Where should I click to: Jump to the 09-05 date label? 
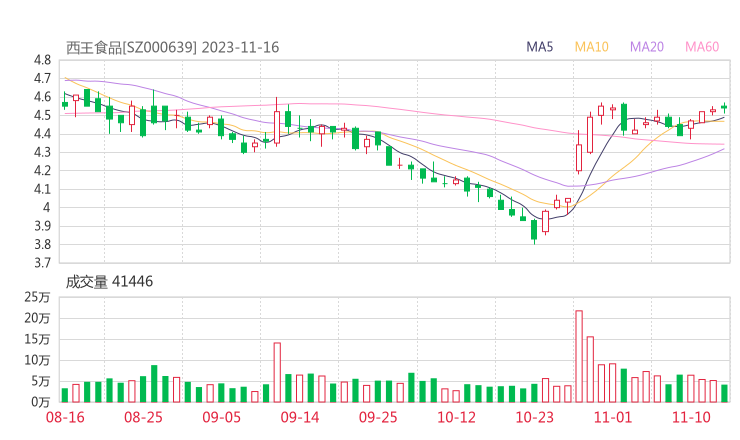coord(222,417)
